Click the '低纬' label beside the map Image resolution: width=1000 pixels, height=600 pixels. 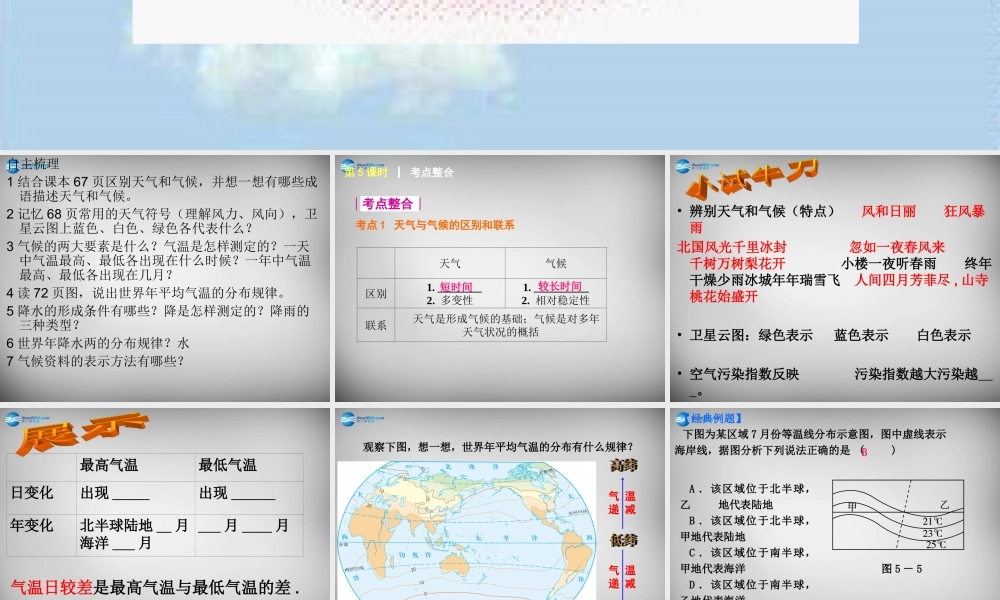(x=624, y=540)
